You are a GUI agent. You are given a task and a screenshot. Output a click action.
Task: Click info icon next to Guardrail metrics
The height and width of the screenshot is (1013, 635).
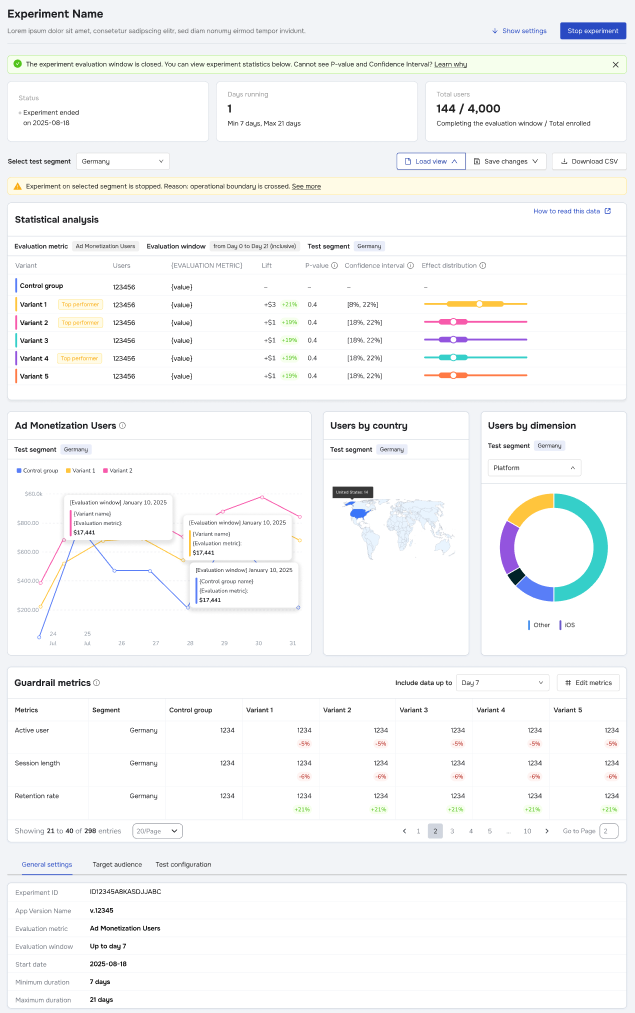click(x=97, y=683)
